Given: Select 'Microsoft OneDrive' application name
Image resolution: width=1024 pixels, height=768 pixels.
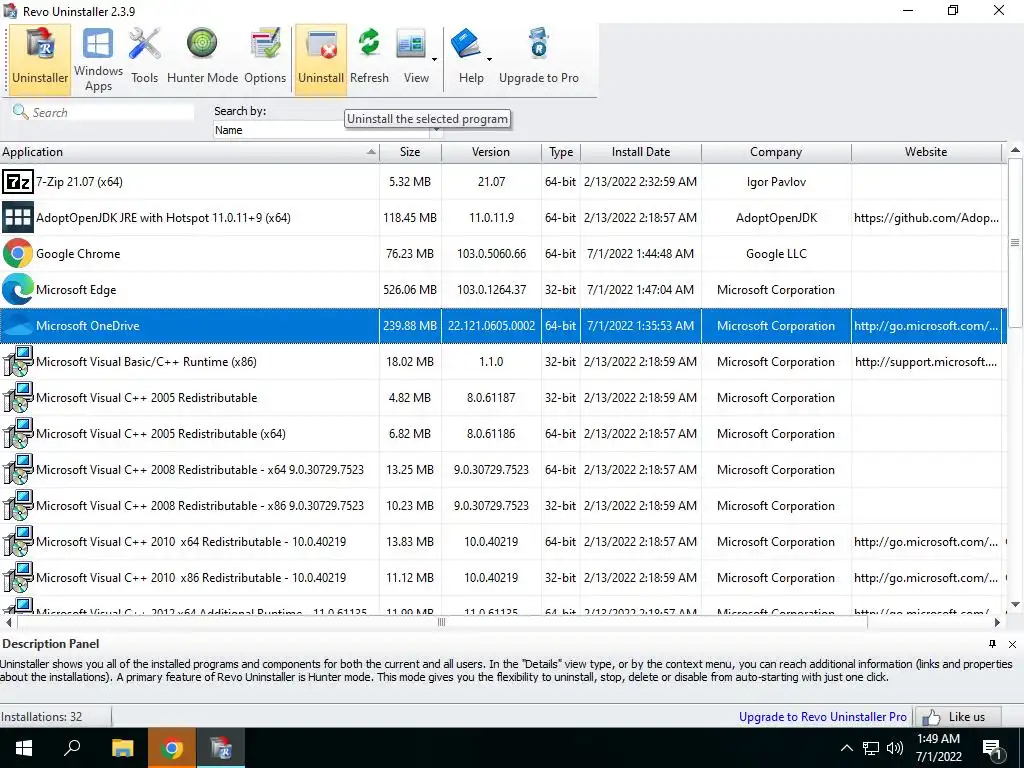Looking at the screenshot, I should pos(88,325).
